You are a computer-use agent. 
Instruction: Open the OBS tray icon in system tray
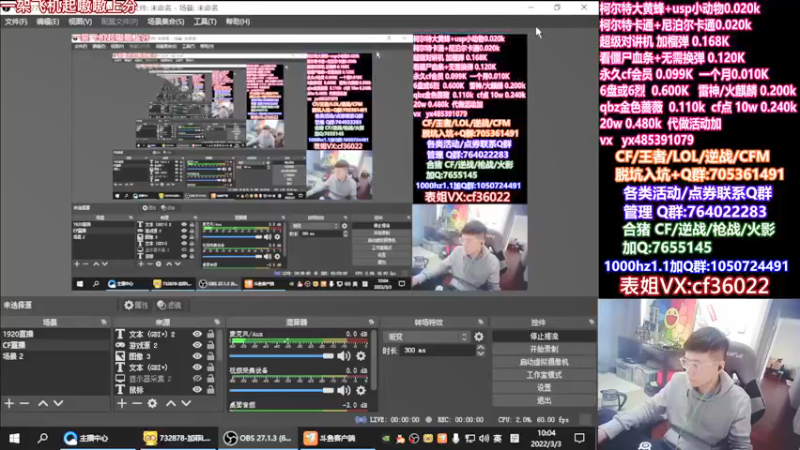coord(414,439)
